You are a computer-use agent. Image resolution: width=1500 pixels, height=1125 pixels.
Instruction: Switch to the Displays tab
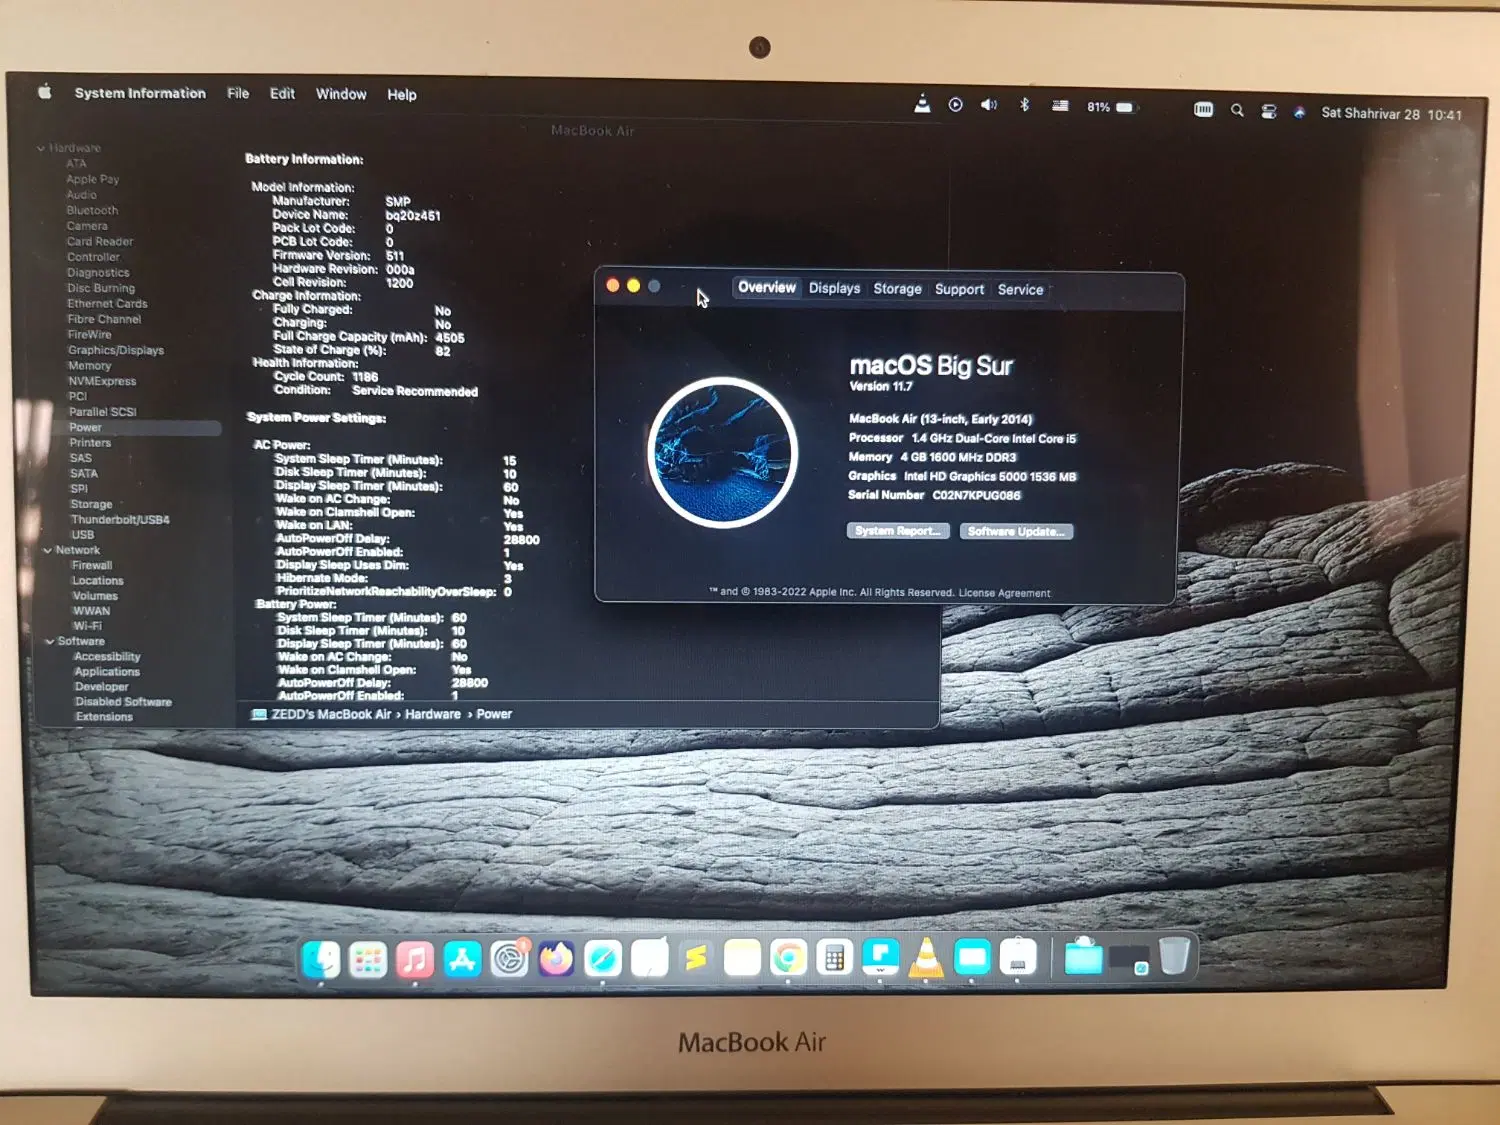(x=834, y=288)
